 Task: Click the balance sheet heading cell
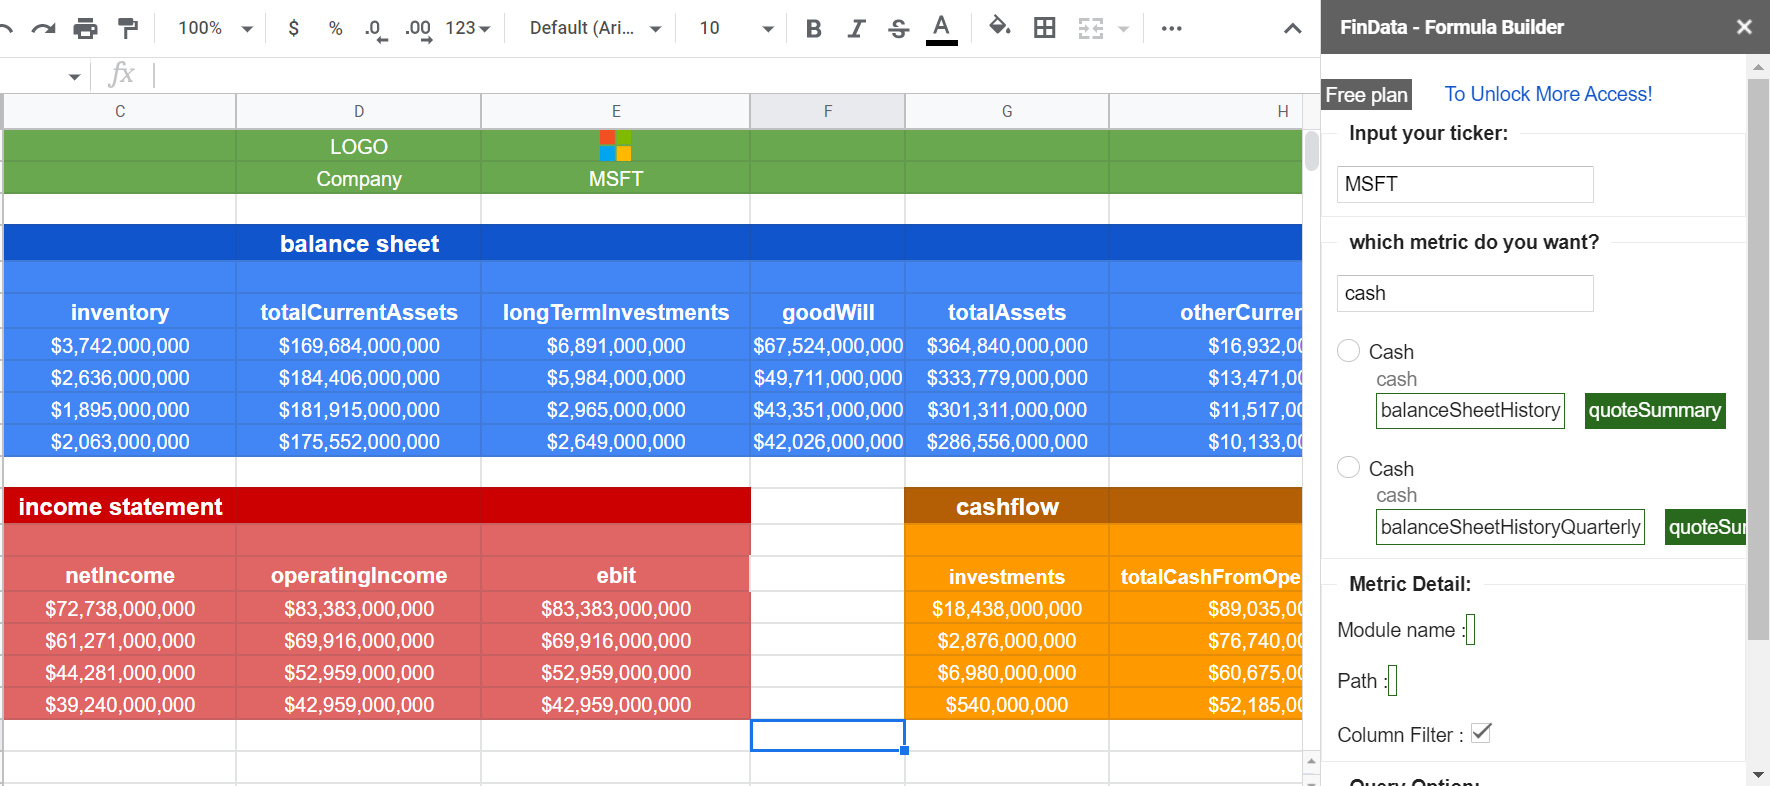(359, 243)
